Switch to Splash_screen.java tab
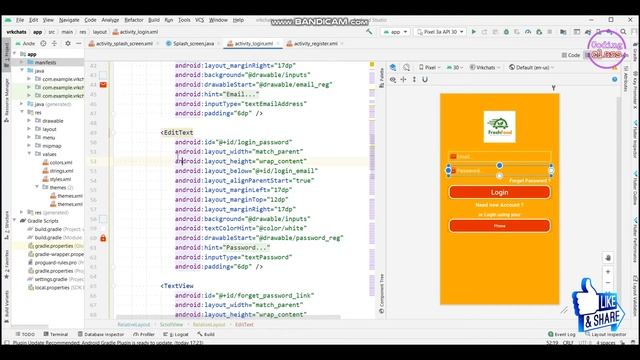640x360 pixels. [x=191, y=43]
